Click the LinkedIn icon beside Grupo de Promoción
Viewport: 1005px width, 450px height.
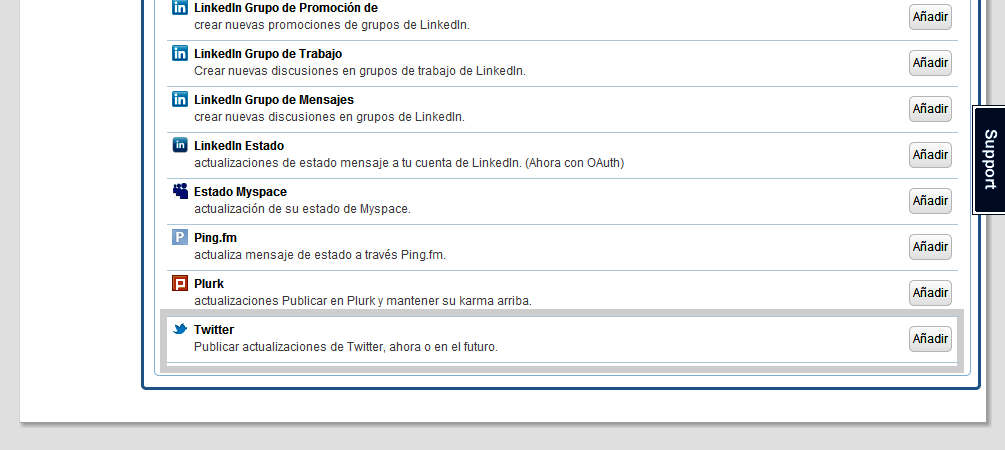click(180, 8)
